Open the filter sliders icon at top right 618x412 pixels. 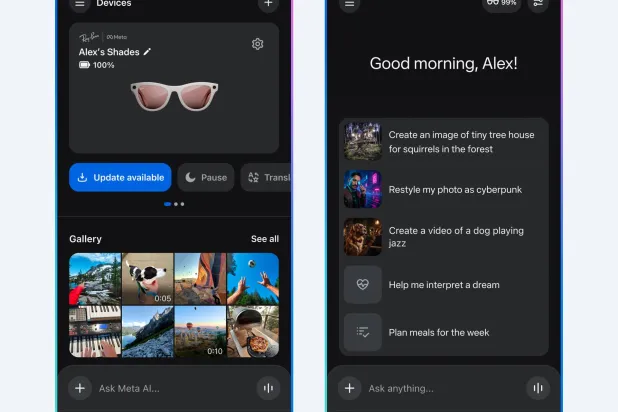pos(538,4)
